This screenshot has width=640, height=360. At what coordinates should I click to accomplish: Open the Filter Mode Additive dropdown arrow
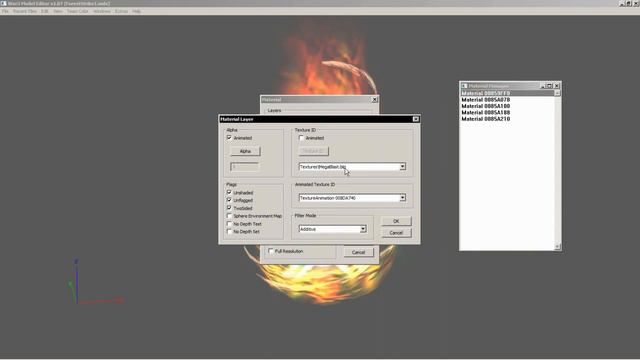(x=363, y=229)
